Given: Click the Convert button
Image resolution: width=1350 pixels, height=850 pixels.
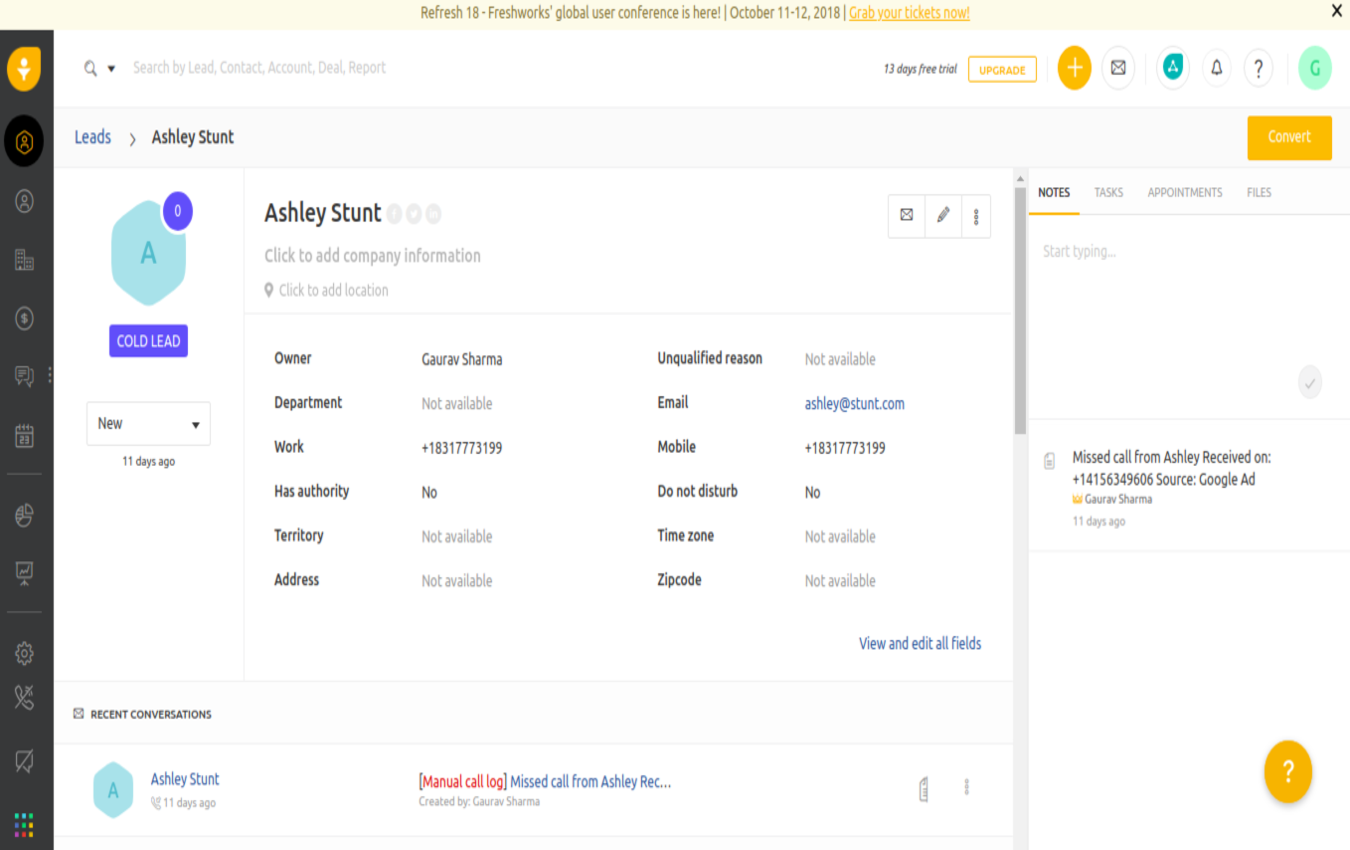Looking at the screenshot, I should [1289, 137].
